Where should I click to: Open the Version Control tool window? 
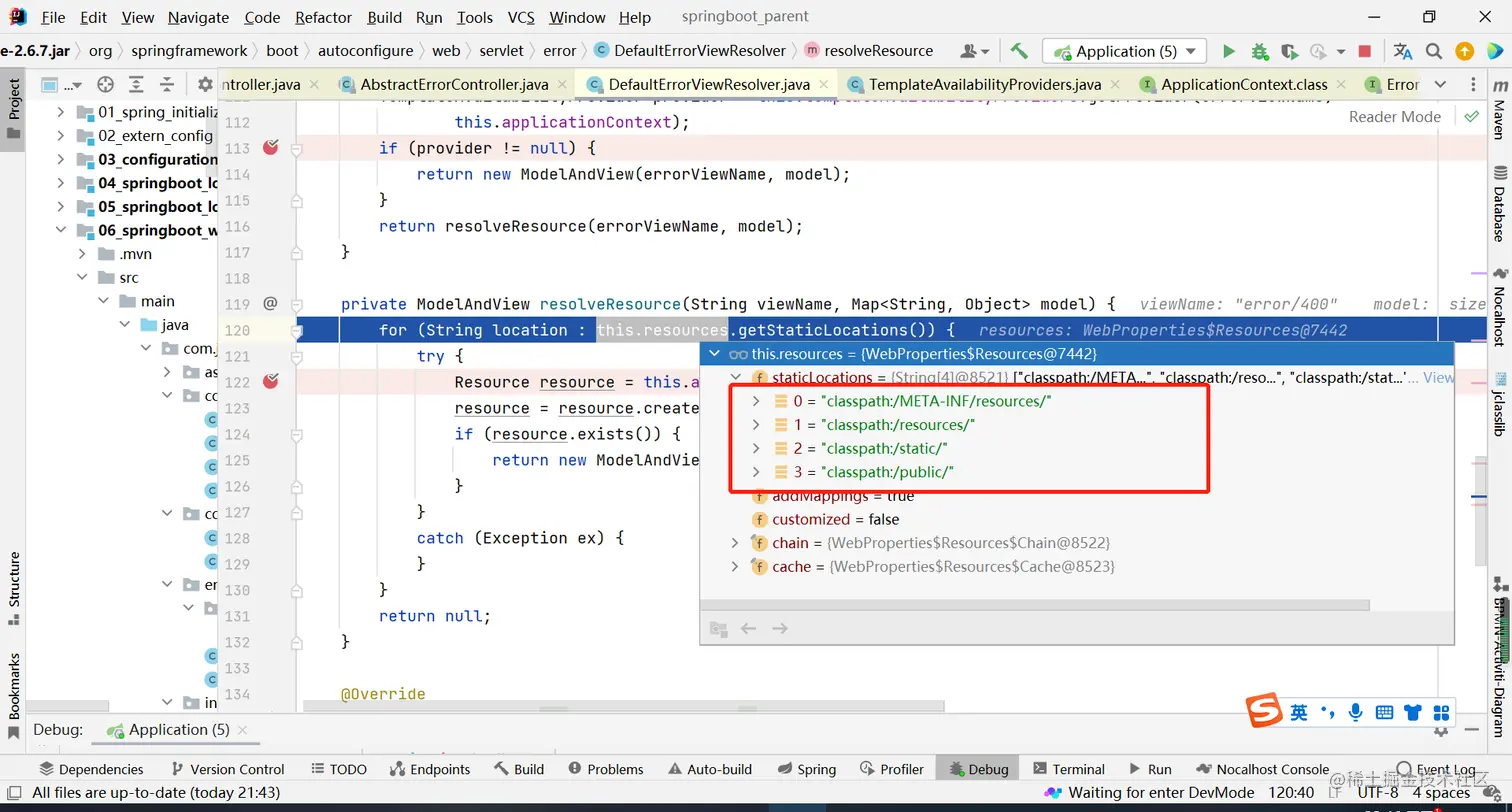227,769
